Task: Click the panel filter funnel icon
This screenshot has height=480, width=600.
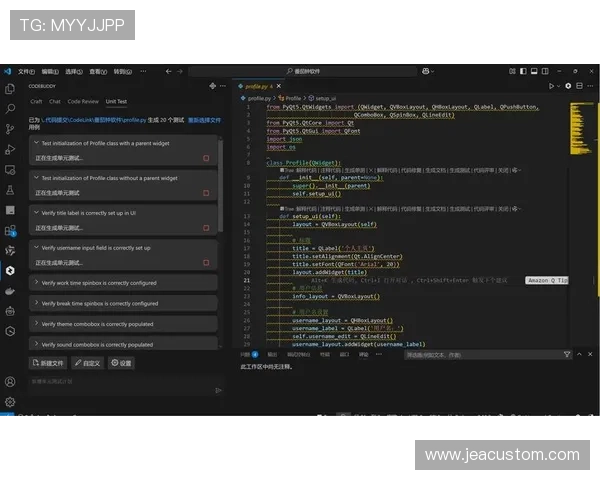Action: point(567,355)
